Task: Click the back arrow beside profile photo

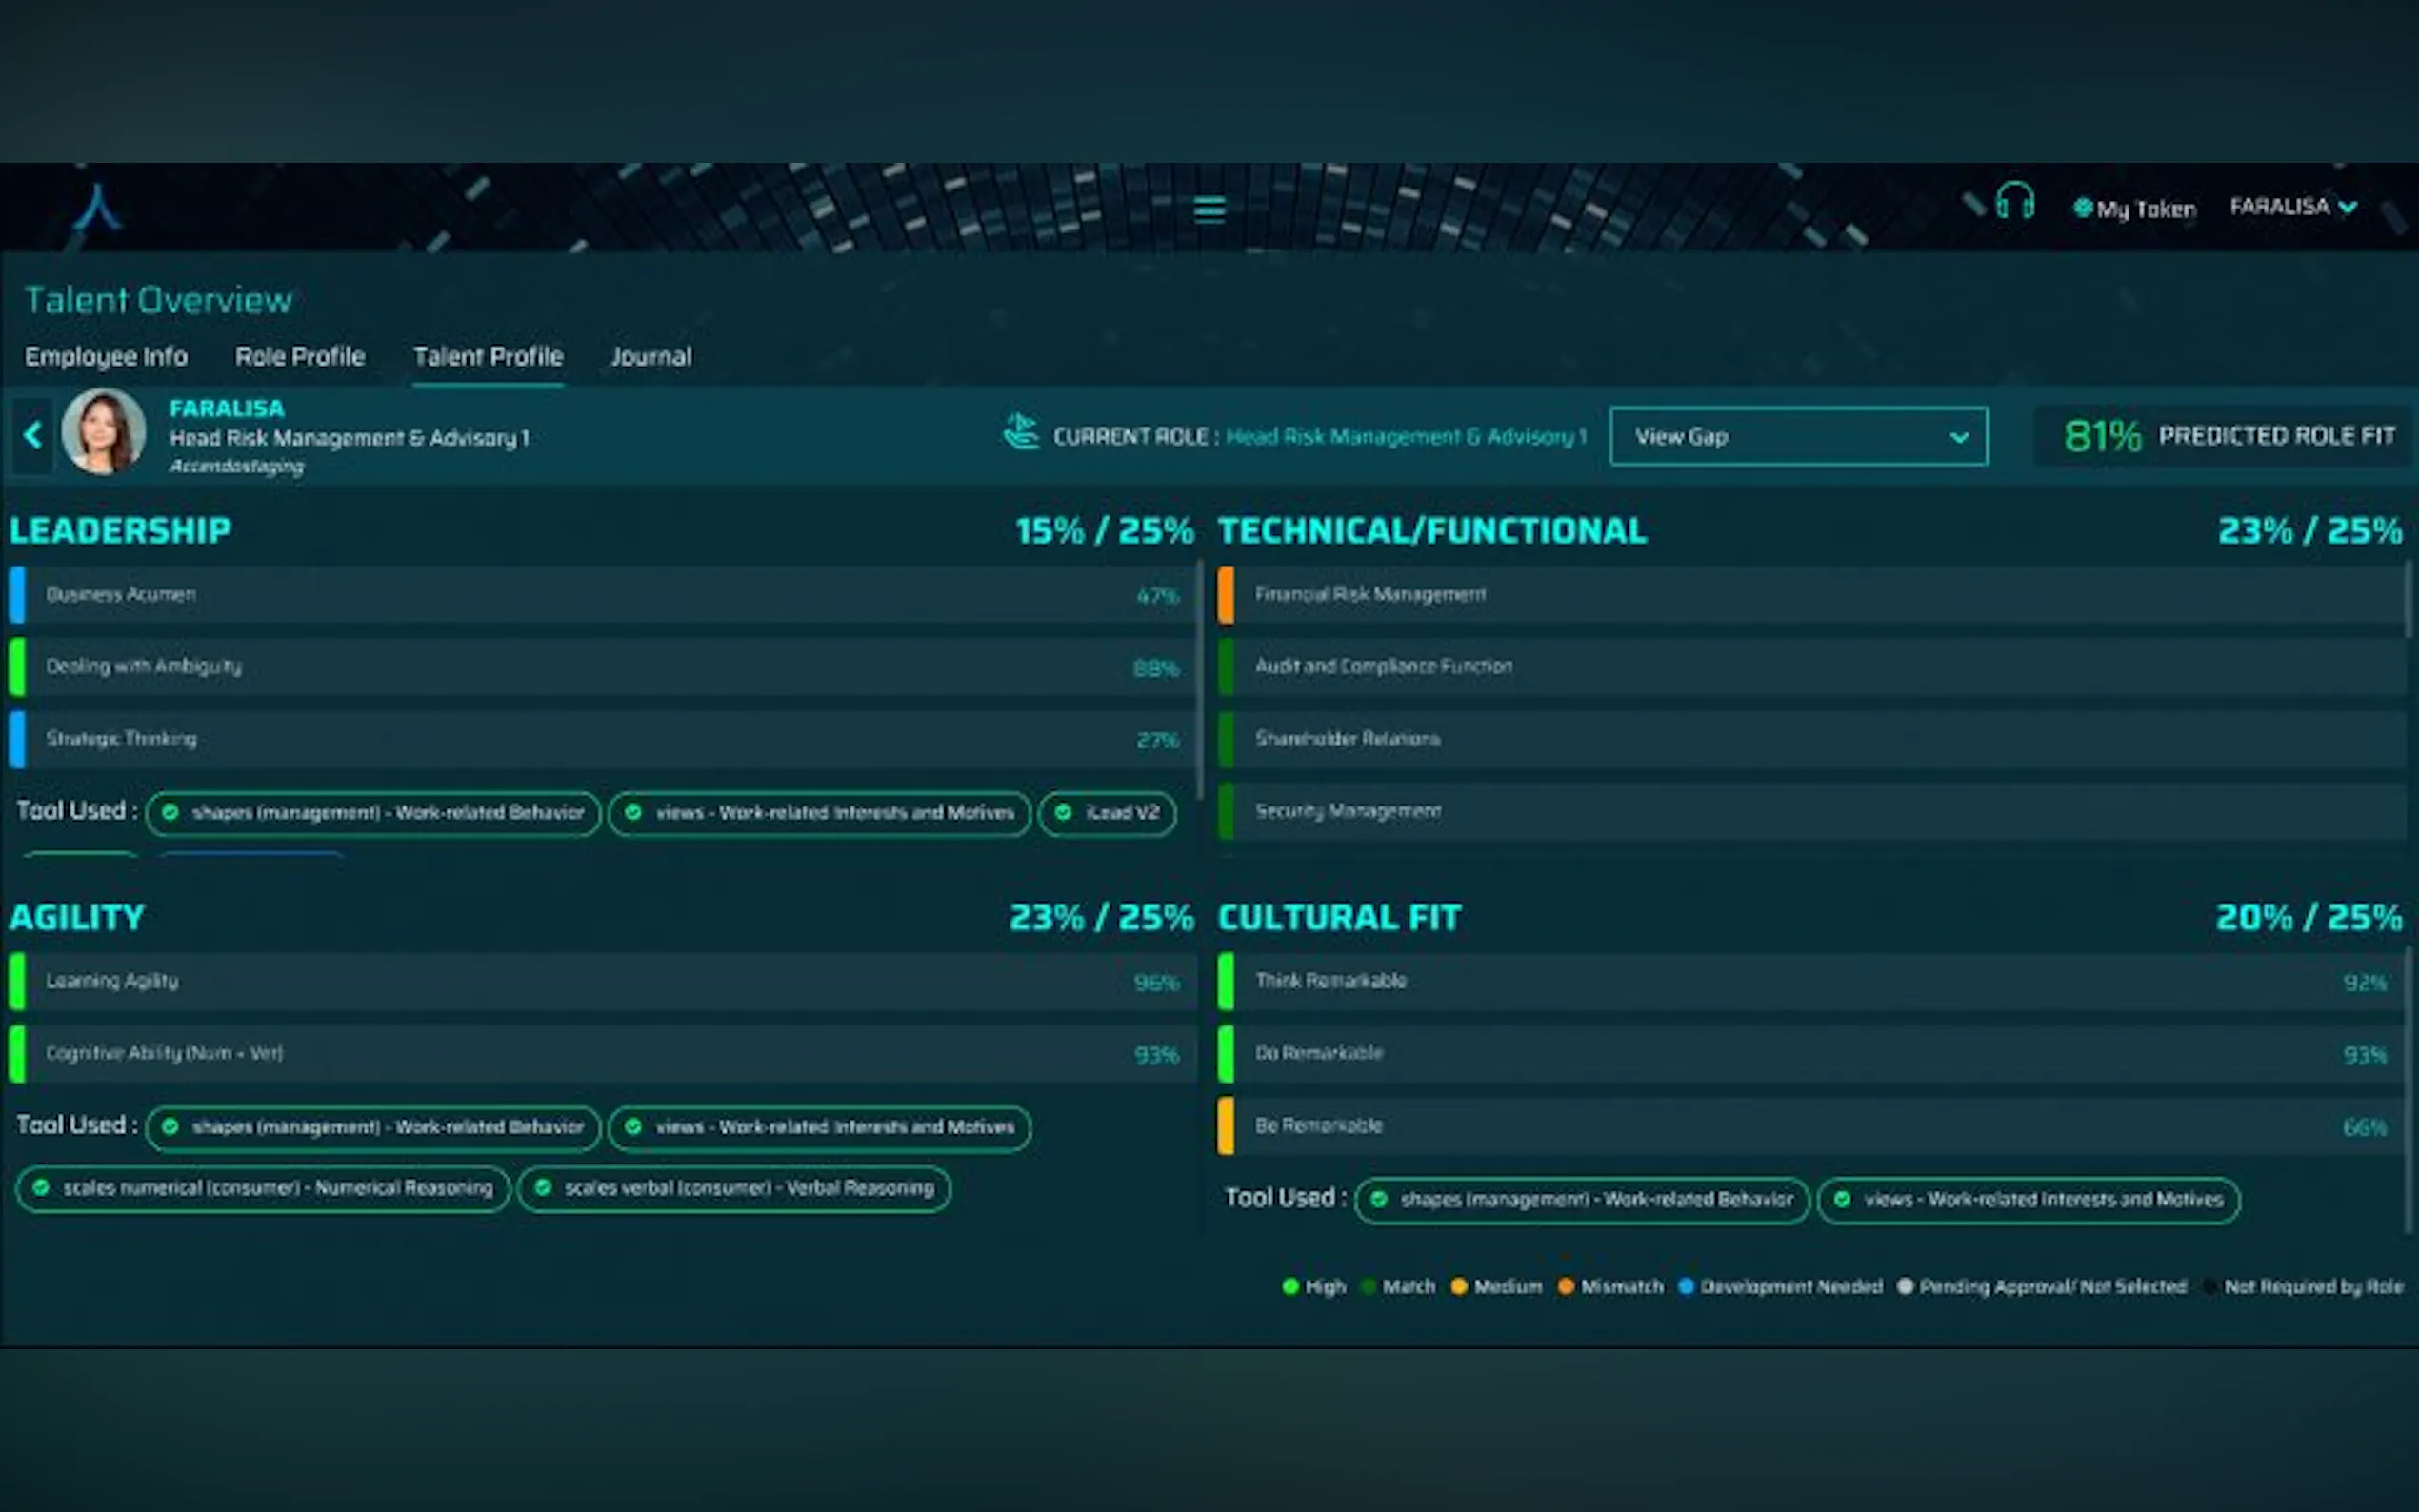Action: click(x=33, y=435)
